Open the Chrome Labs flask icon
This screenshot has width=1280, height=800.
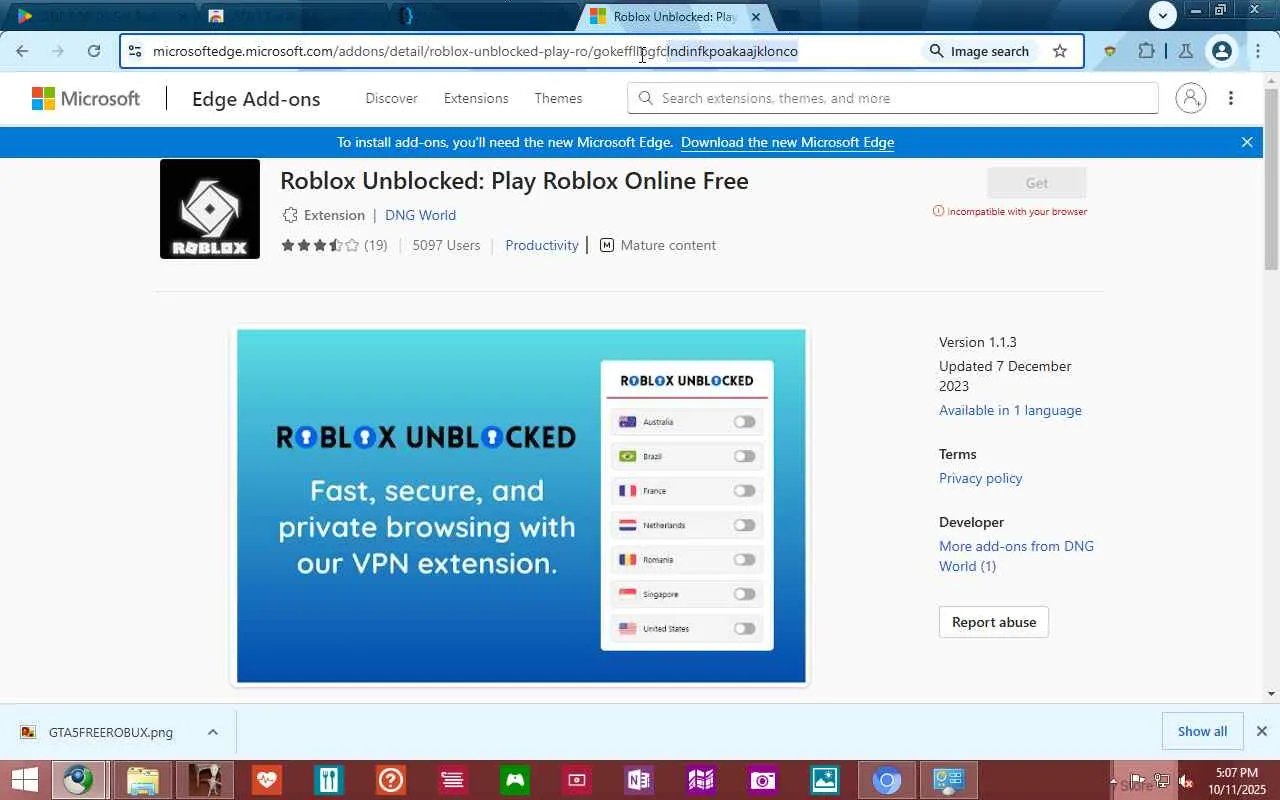click(1186, 51)
